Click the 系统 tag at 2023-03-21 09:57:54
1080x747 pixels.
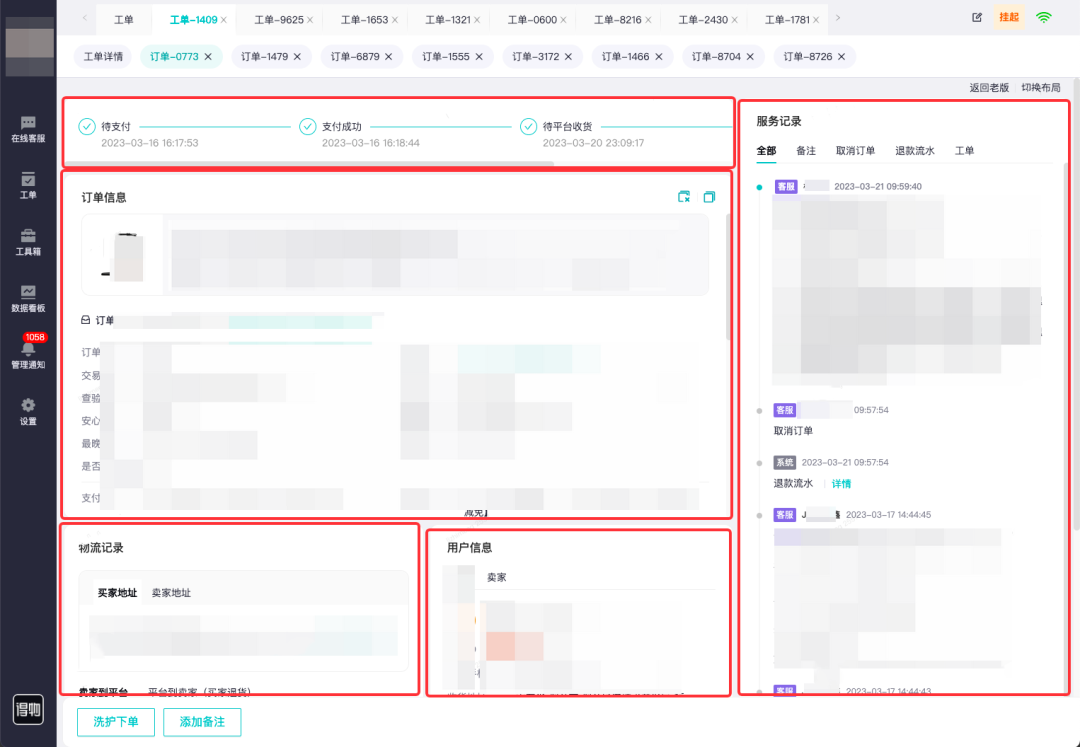(x=785, y=462)
